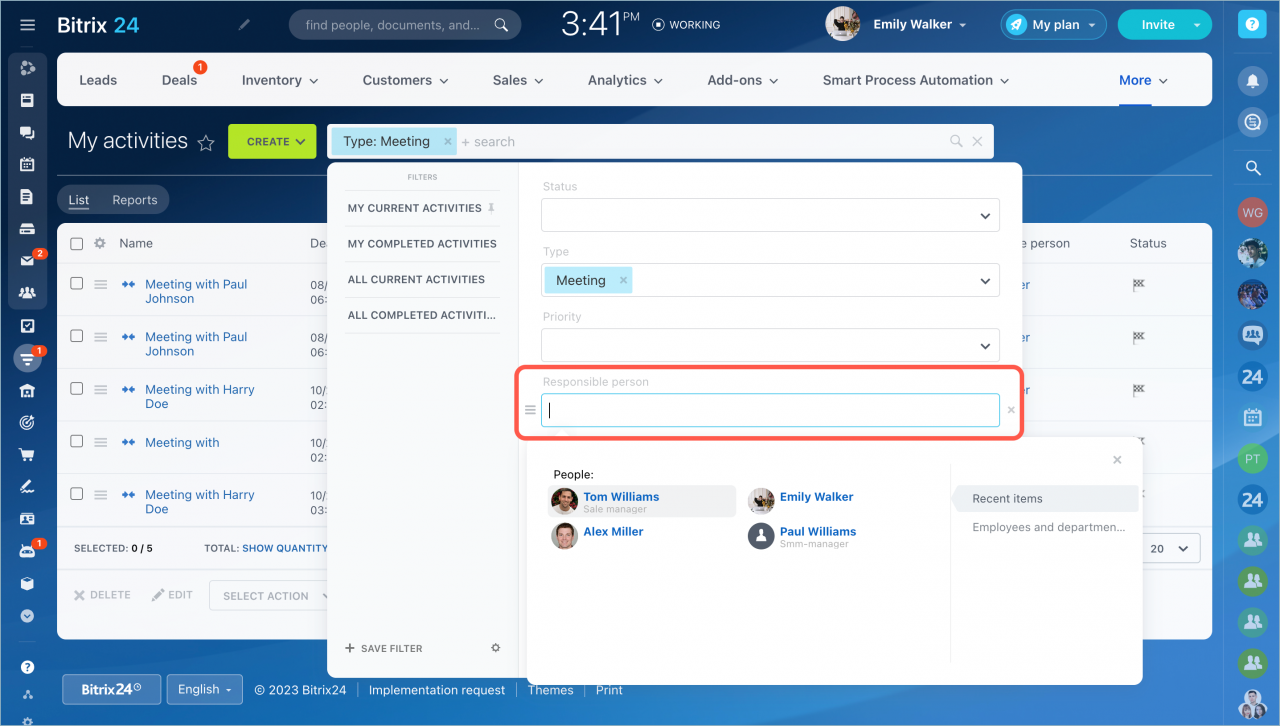Select Tom Williams from people list
Viewport: 1280px width, 726px height.
642,501
